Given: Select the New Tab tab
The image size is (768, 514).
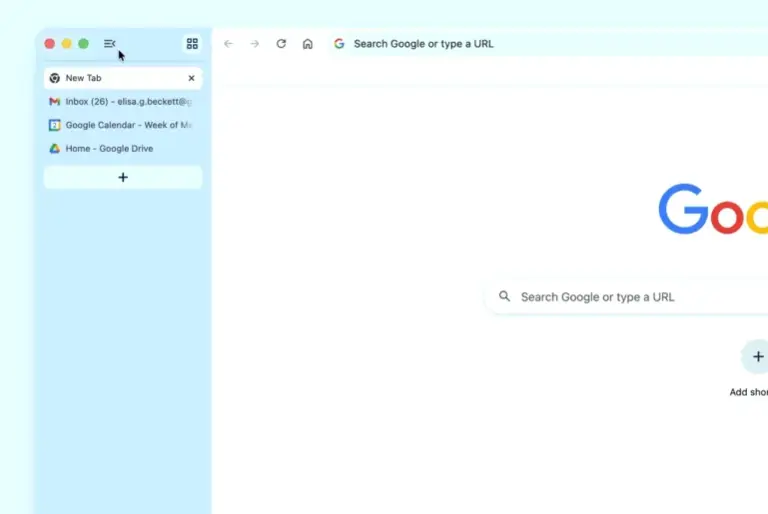Looking at the screenshot, I should tap(123, 78).
